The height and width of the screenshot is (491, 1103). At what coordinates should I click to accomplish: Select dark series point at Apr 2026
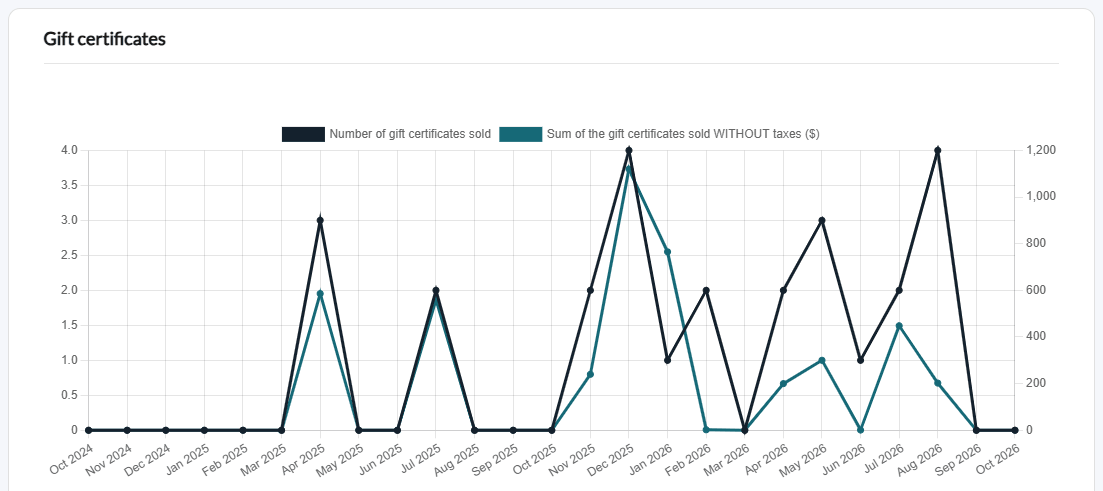point(783,290)
